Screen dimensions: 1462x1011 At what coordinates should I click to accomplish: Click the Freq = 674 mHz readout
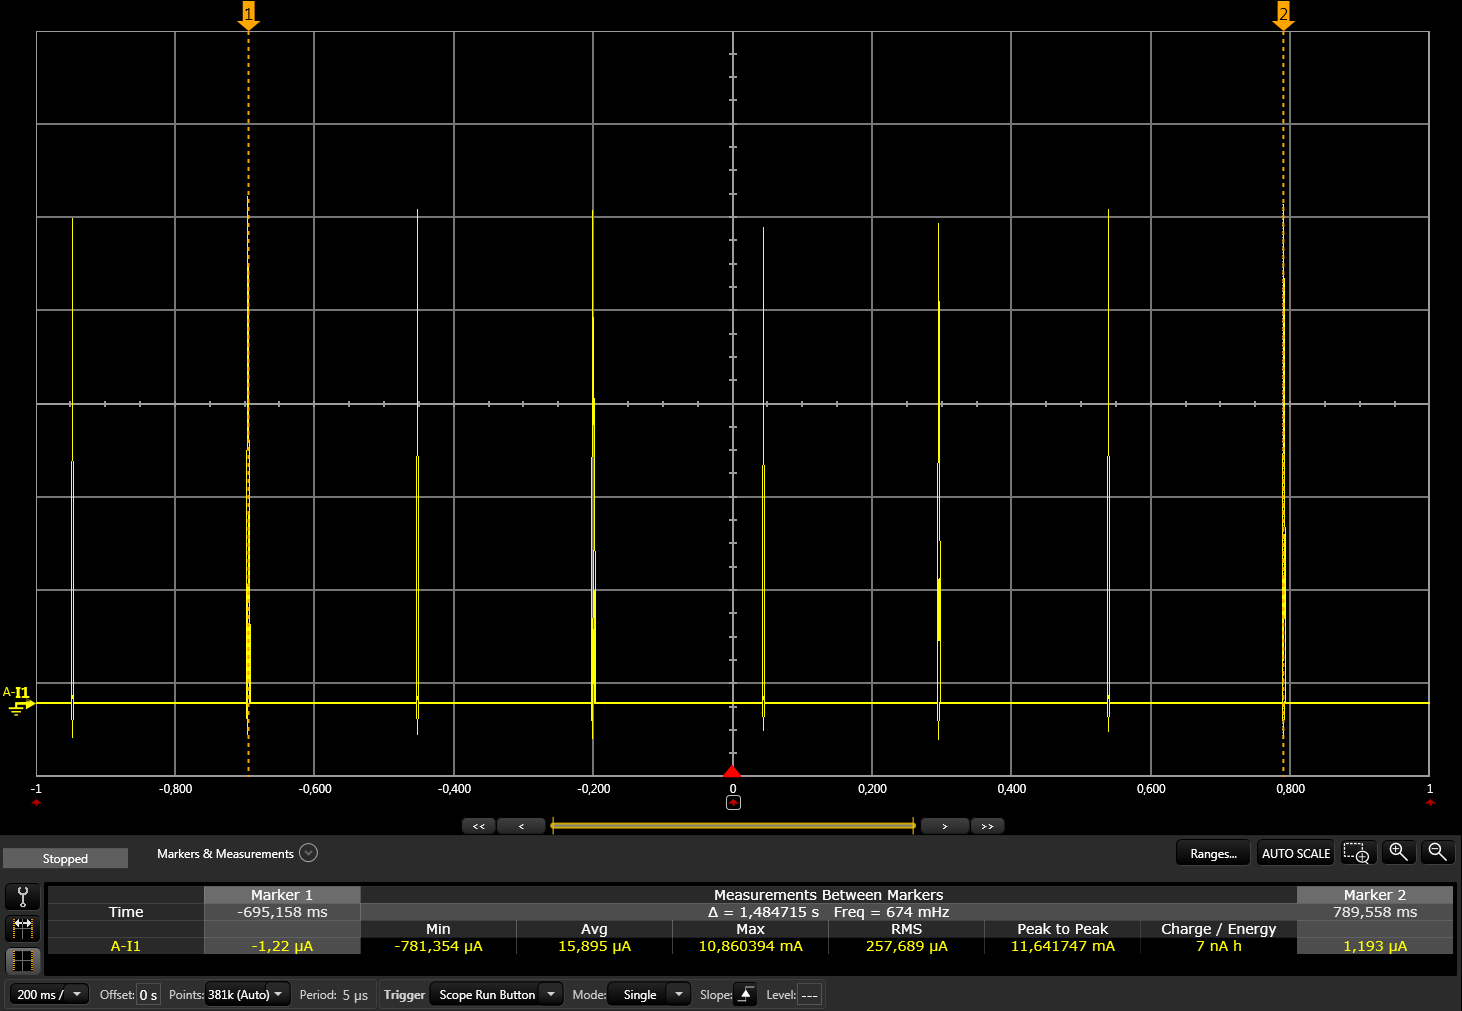[891, 912]
